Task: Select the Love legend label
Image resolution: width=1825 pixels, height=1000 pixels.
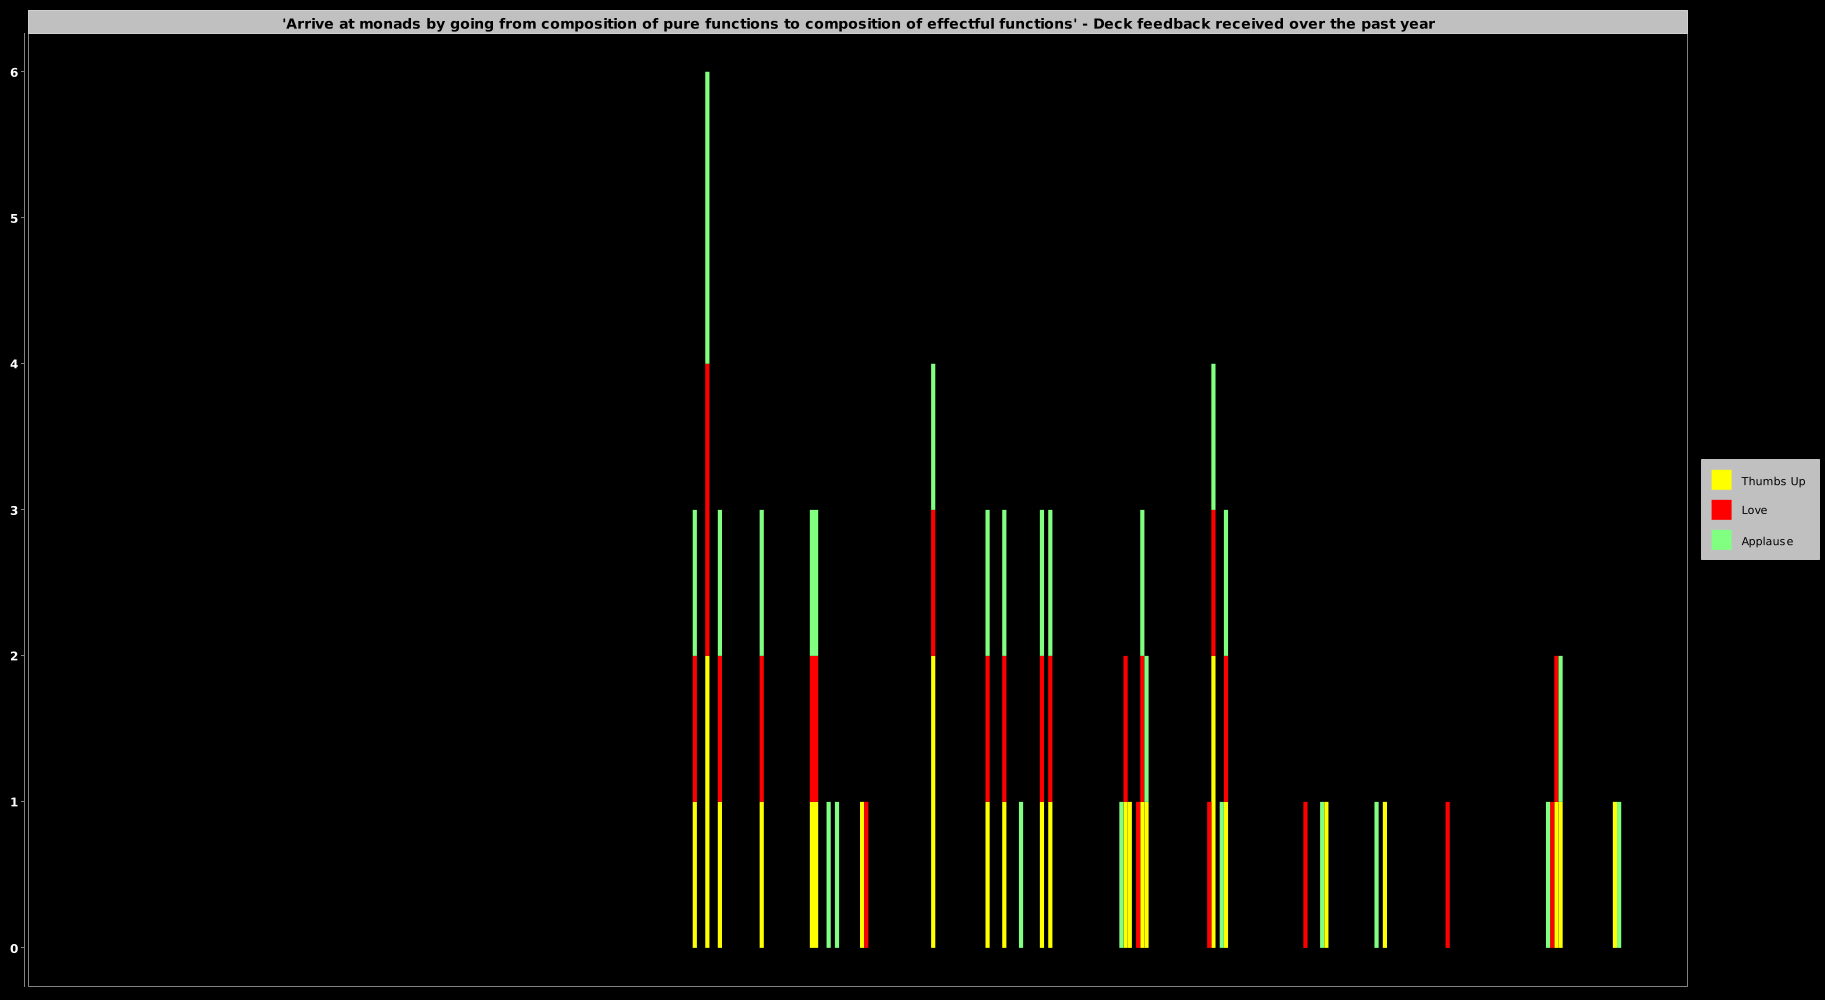Action: 1754,510
